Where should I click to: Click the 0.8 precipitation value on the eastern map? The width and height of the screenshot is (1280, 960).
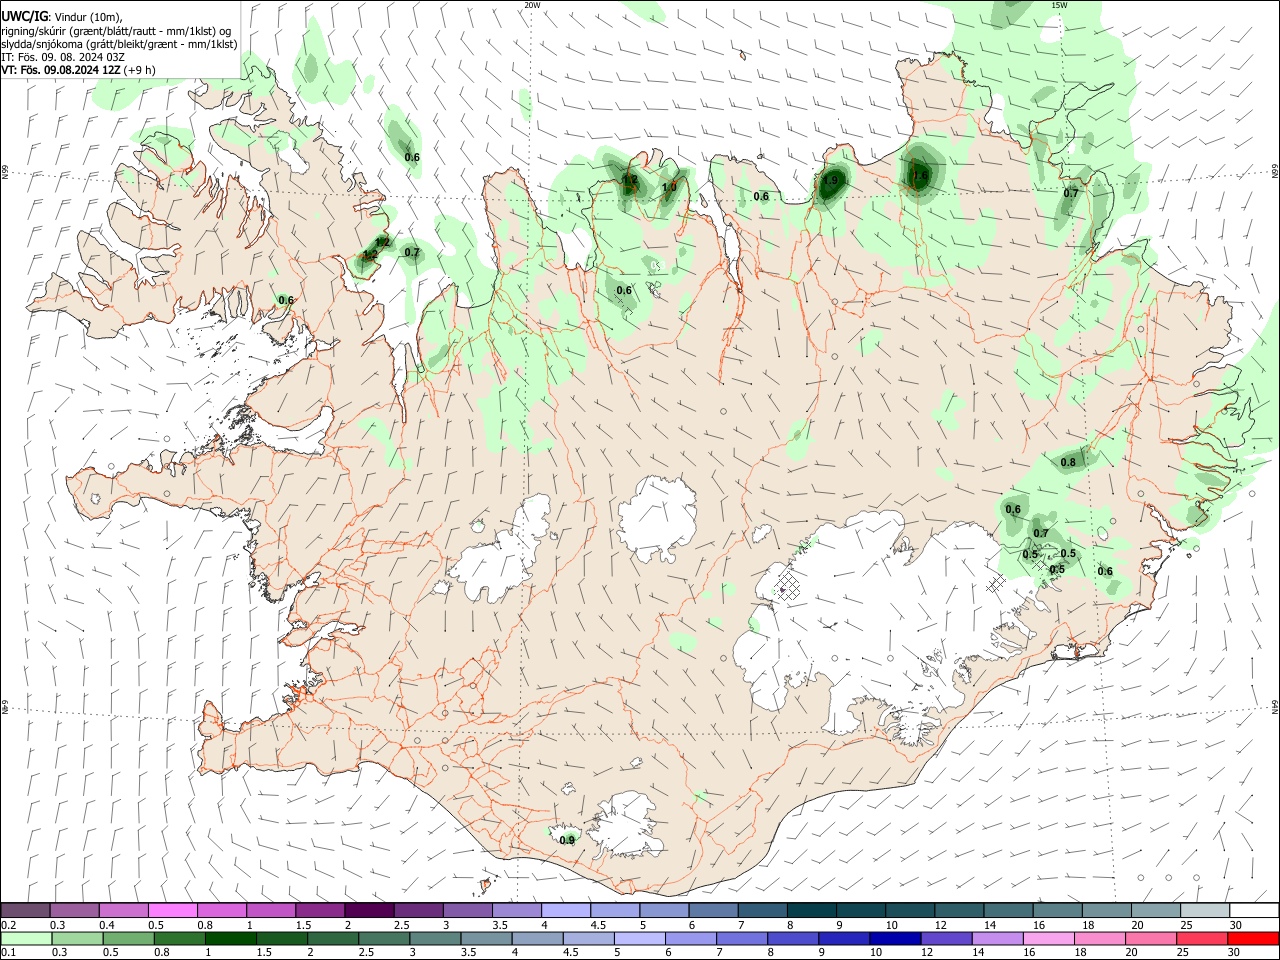tap(1068, 462)
